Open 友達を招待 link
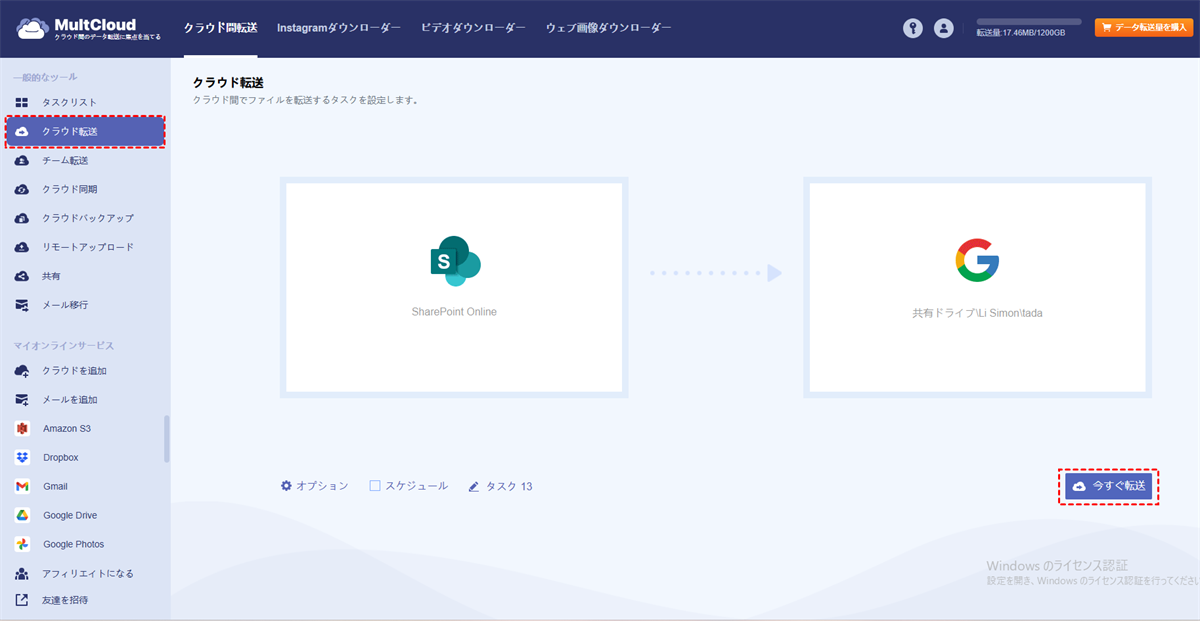Screen dimensions: 1200x621 coord(65,601)
